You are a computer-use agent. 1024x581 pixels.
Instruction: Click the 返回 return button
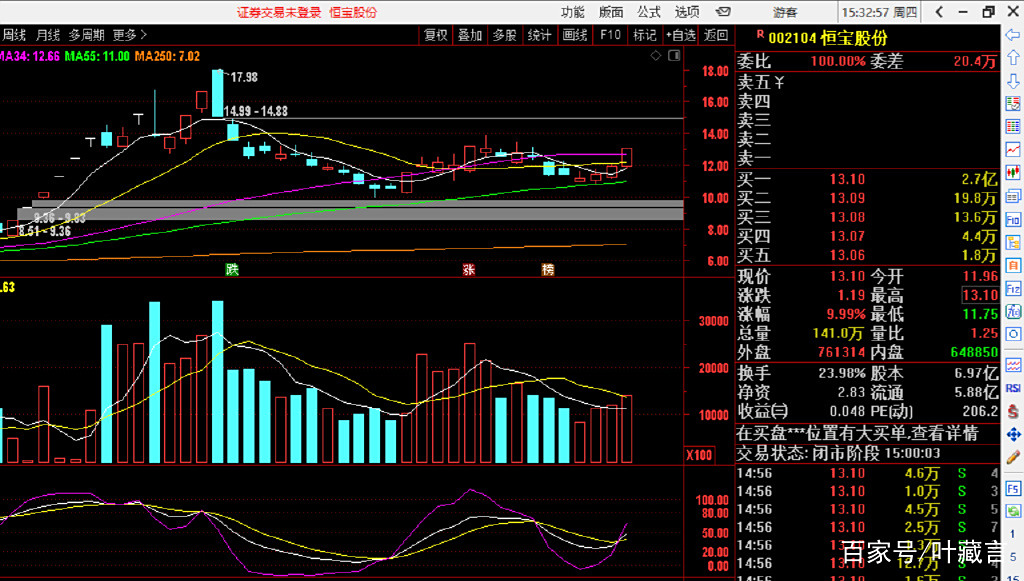coord(716,35)
